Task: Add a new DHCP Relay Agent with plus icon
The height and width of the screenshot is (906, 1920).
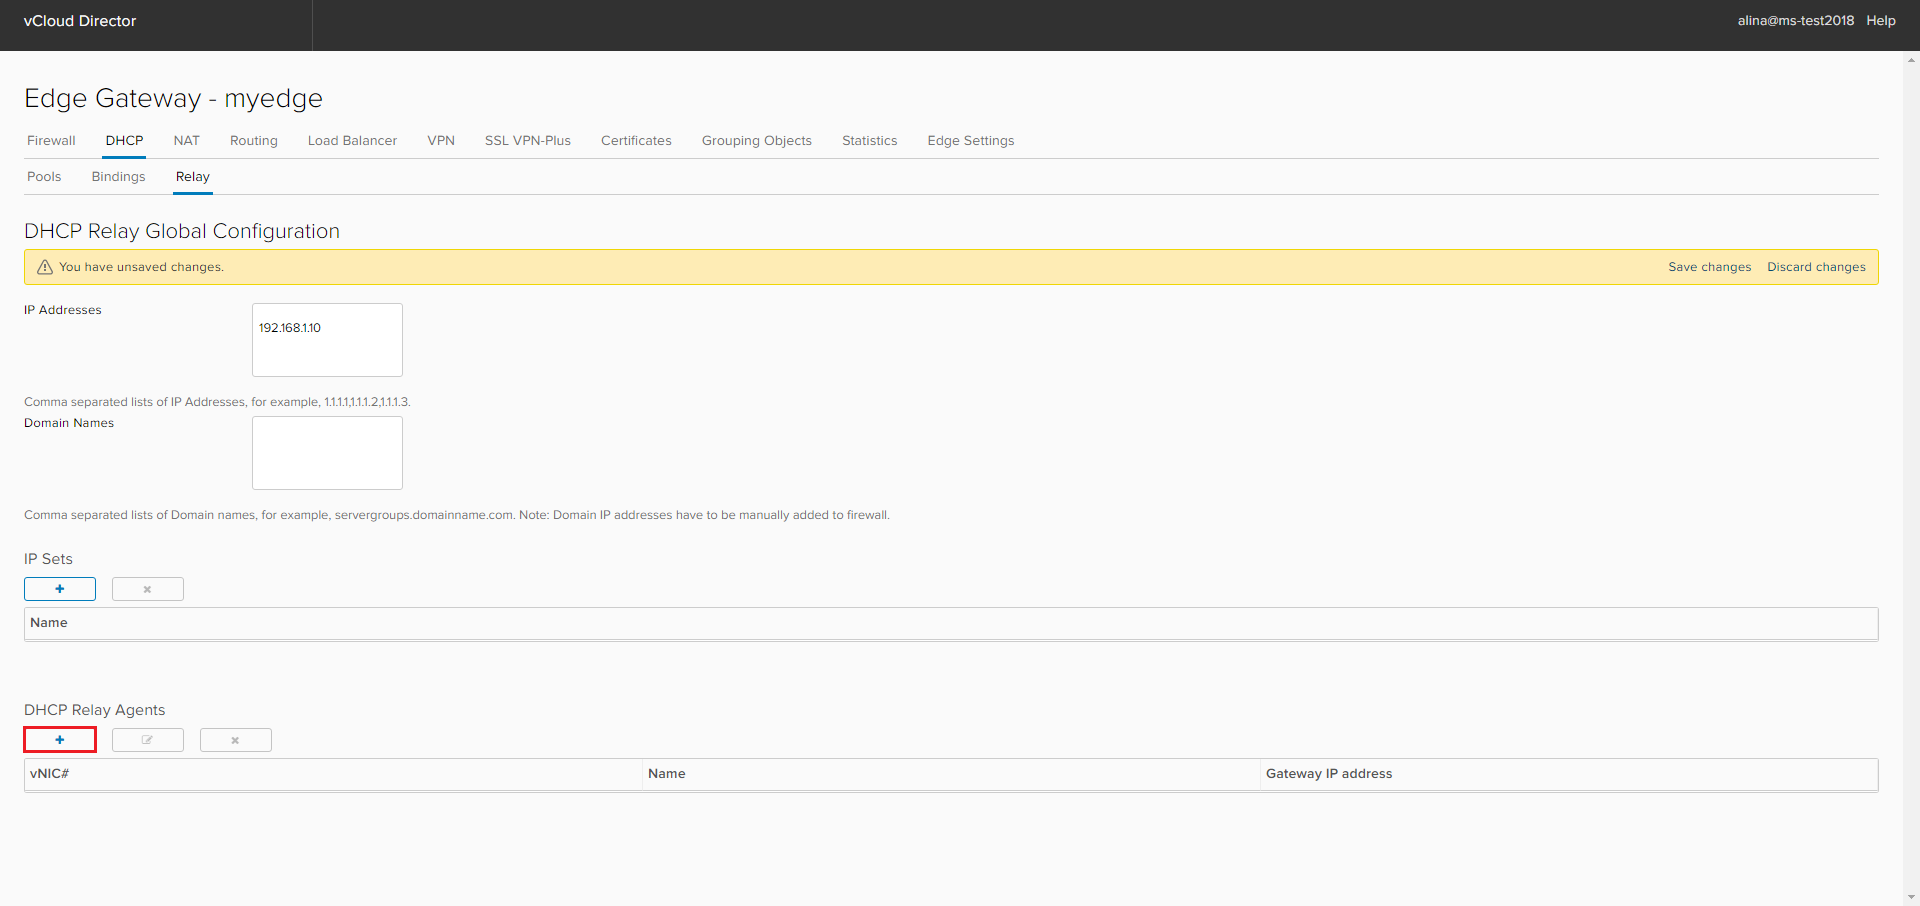Action: [59, 740]
